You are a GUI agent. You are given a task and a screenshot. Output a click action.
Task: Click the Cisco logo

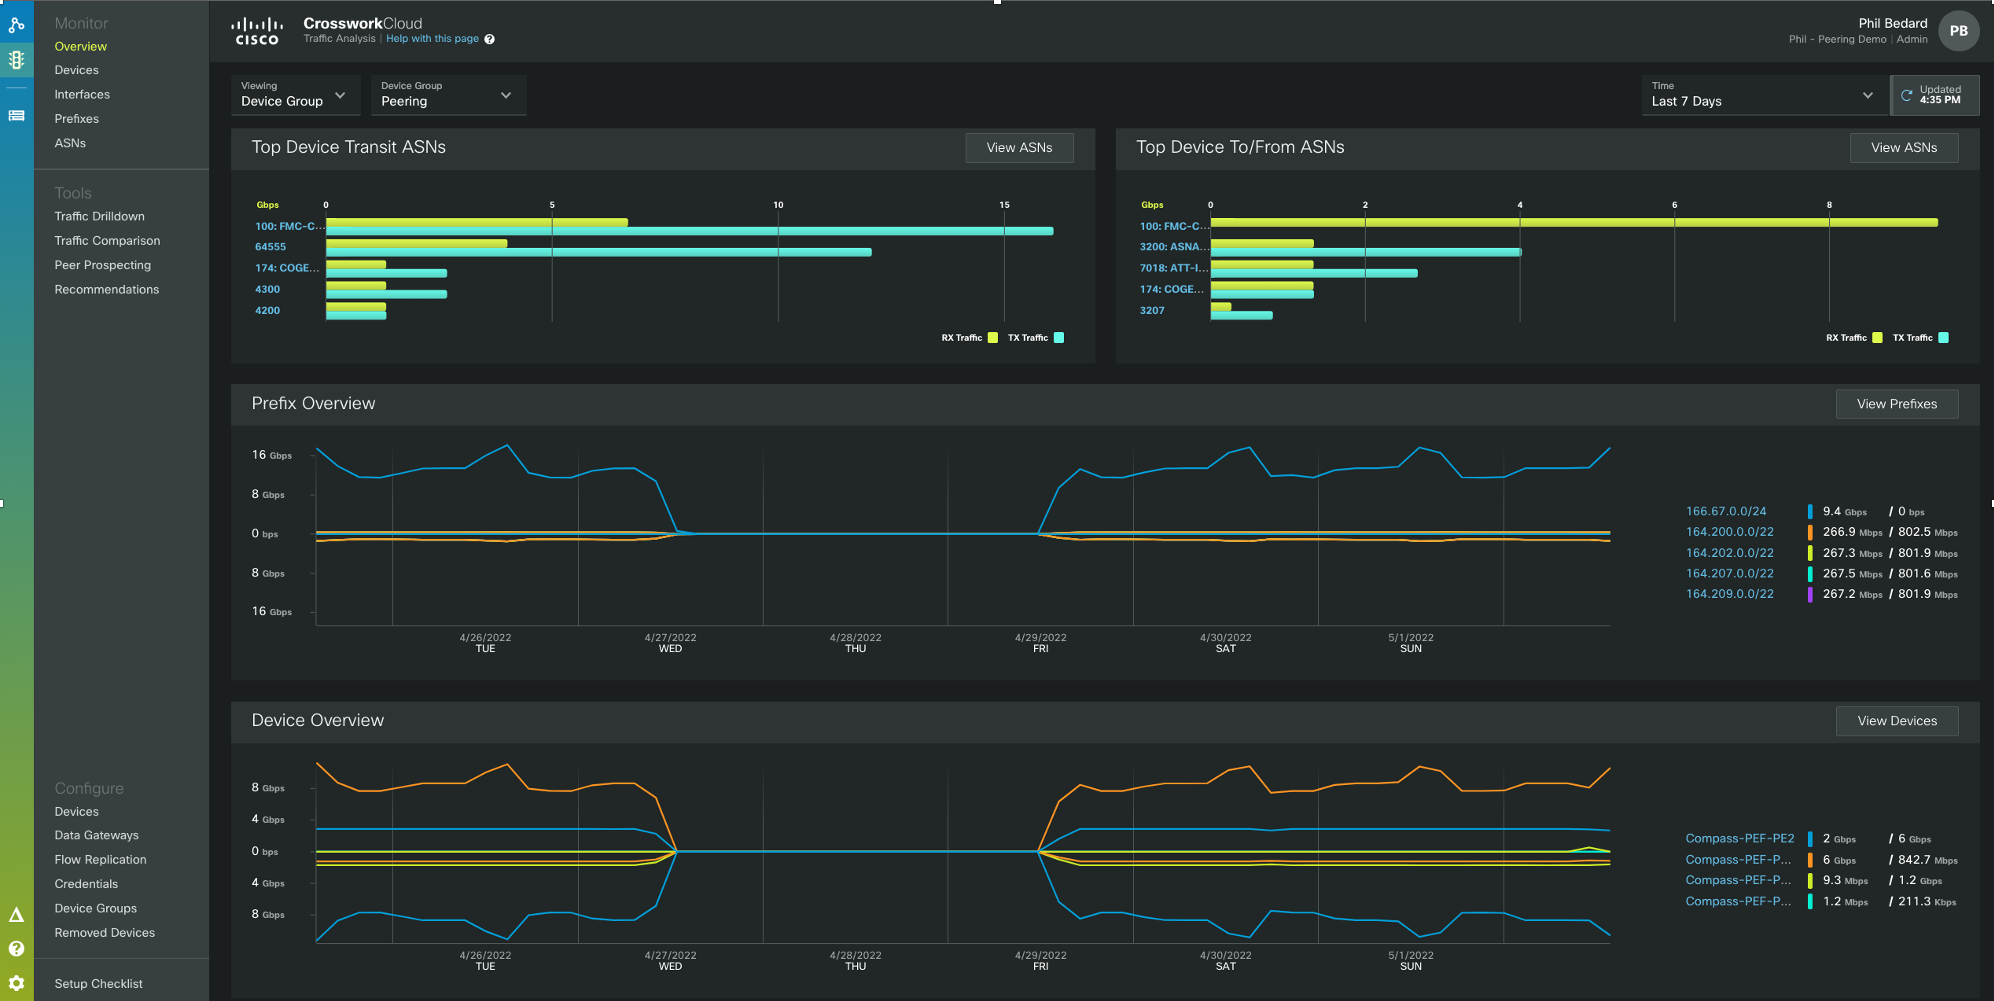click(x=257, y=31)
